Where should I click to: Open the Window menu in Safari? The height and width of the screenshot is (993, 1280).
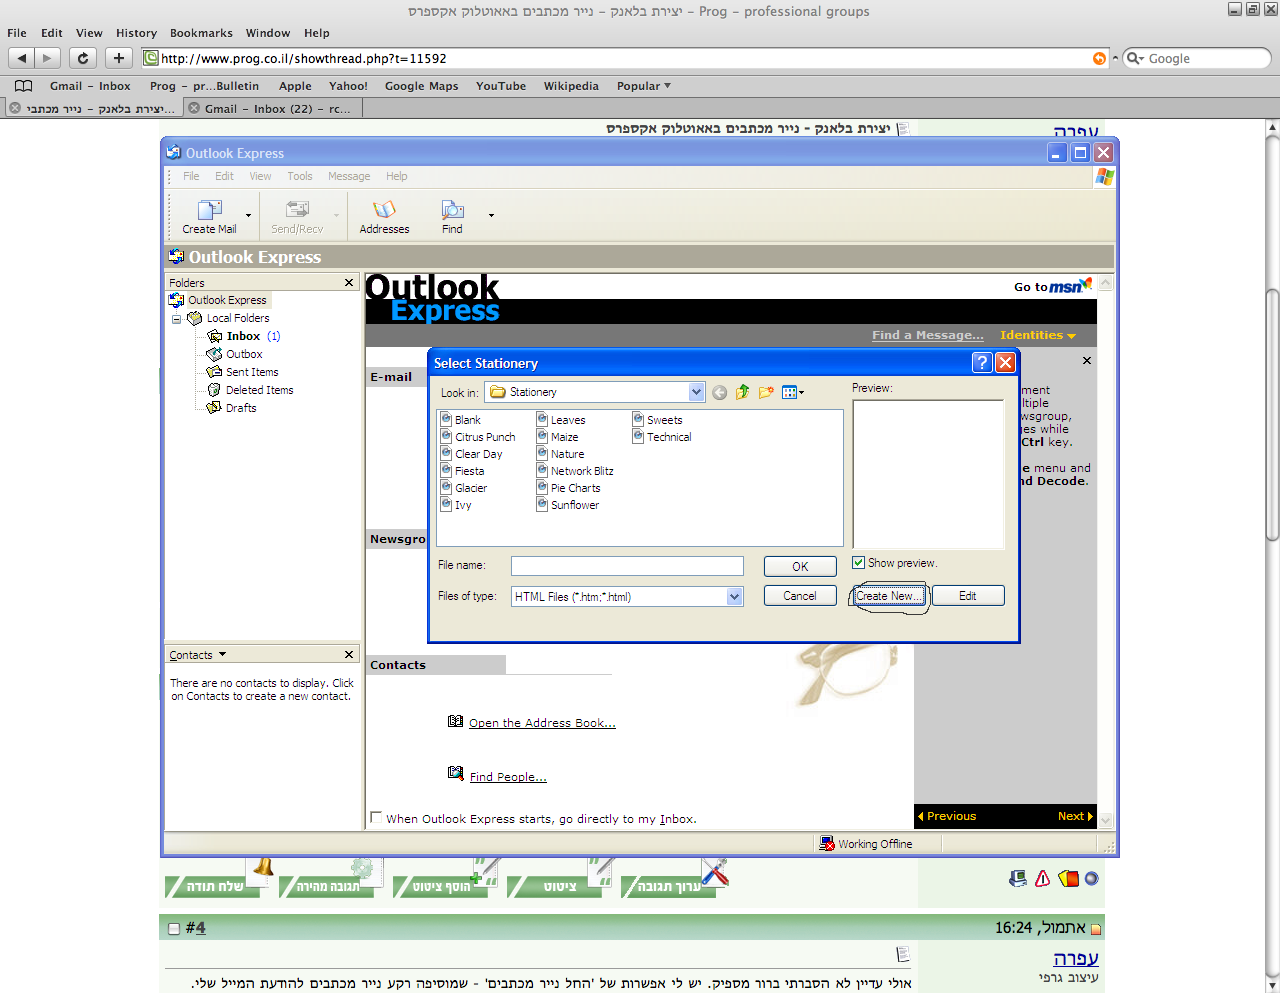click(268, 33)
